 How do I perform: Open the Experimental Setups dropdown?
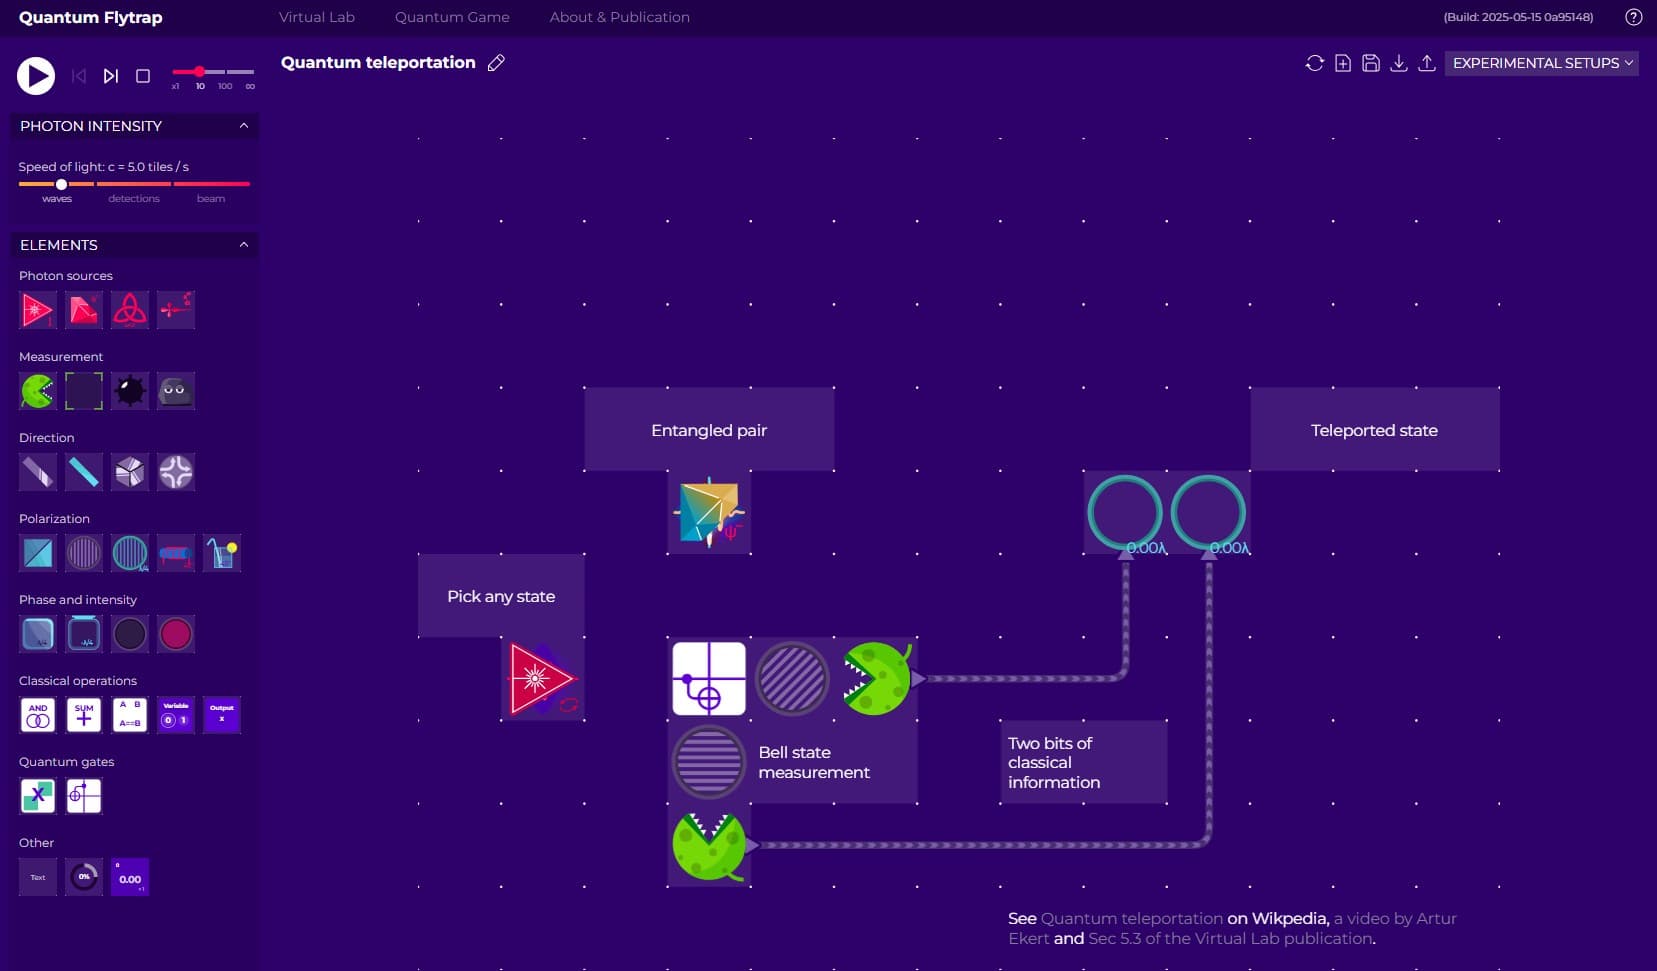click(x=1541, y=63)
